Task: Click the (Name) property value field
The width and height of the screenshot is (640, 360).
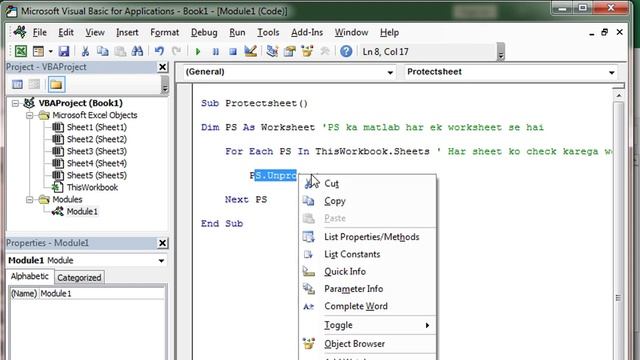Action: click(x=102, y=294)
